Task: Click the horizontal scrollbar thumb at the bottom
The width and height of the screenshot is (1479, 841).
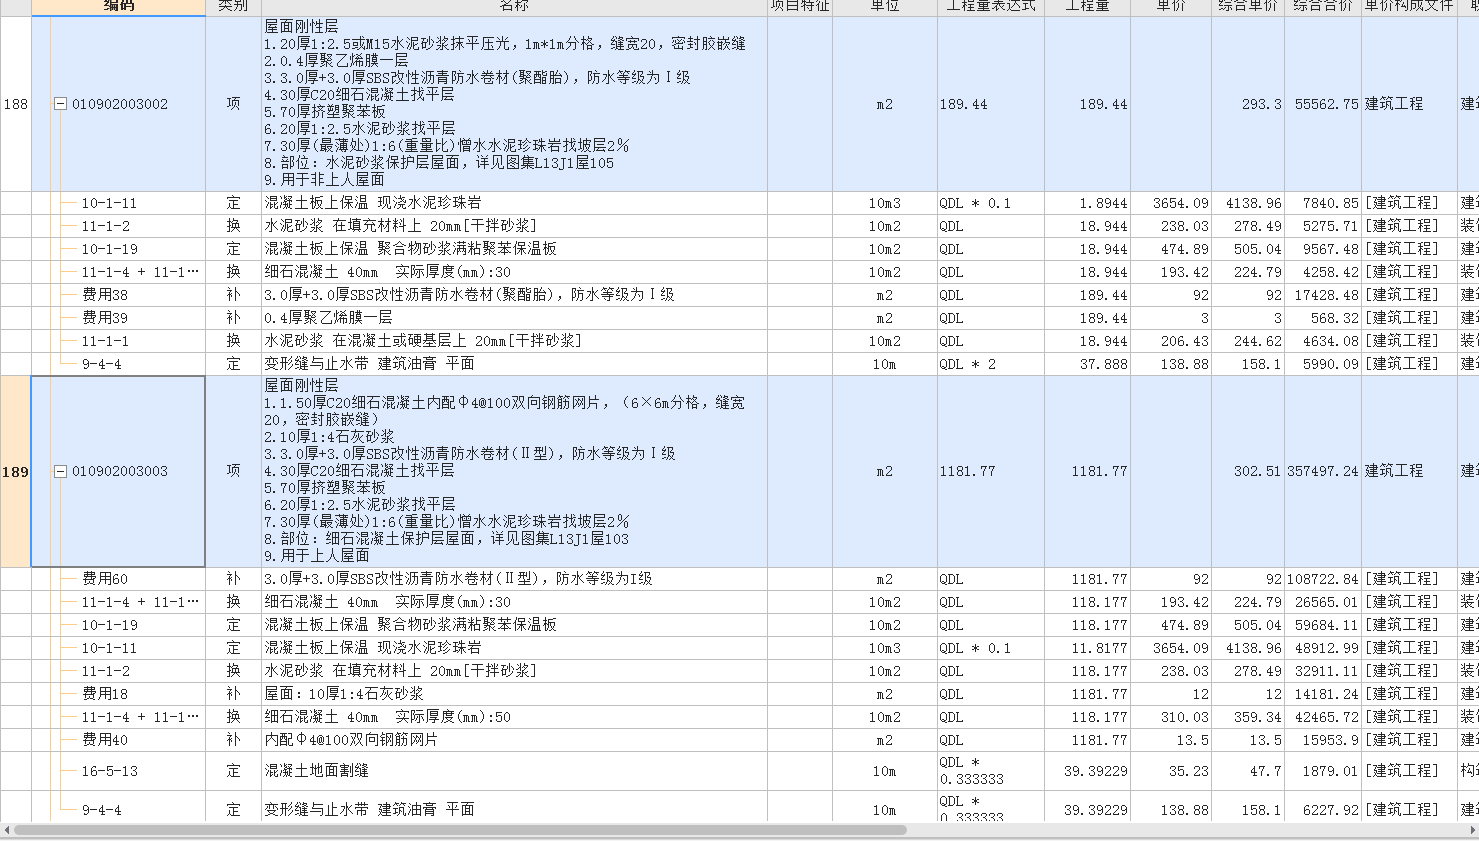Action: click(460, 830)
